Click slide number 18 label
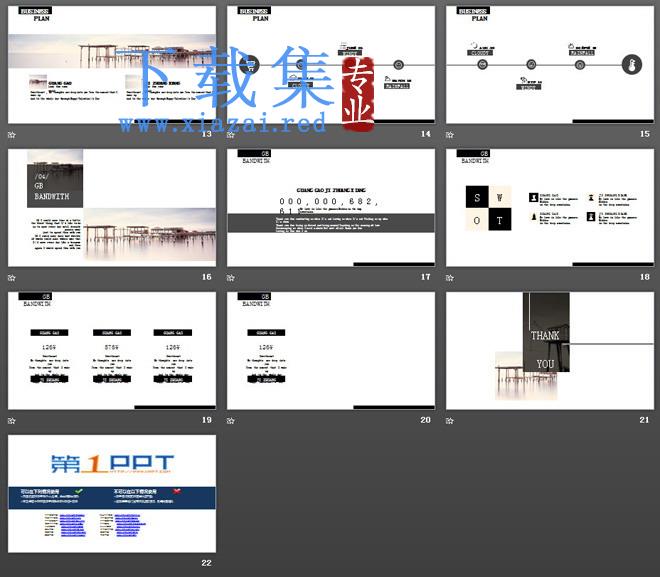The height and width of the screenshot is (577, 660). 644,277
